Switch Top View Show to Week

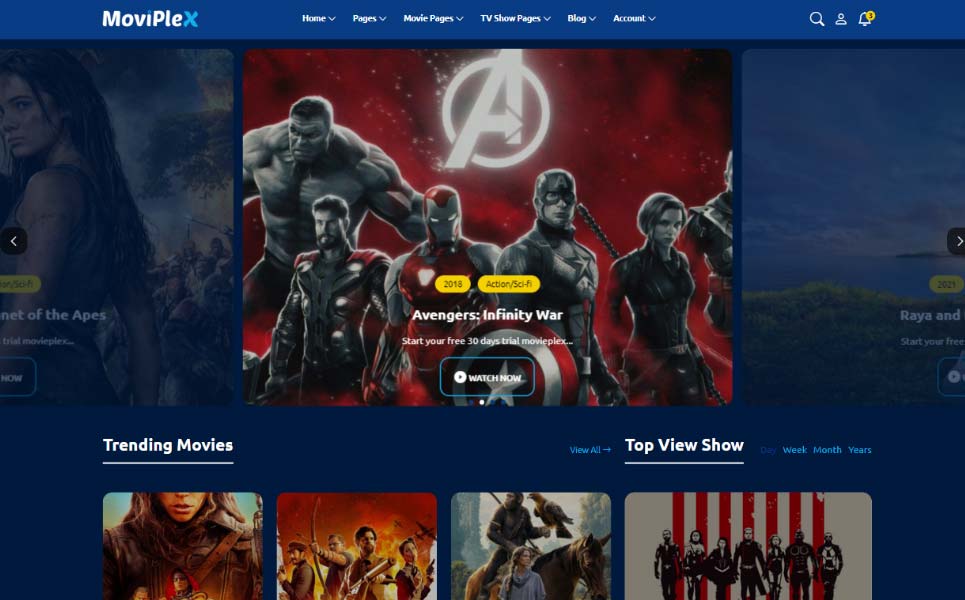coord(794,450)
